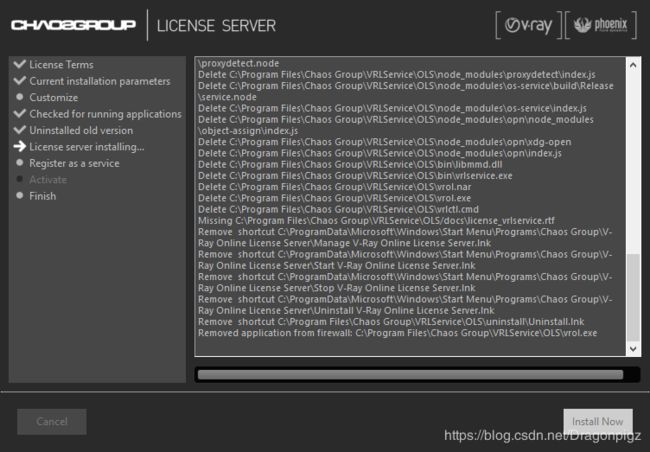
Task: Click checkmark beside Current installation parameters
Action: (18, 81)
